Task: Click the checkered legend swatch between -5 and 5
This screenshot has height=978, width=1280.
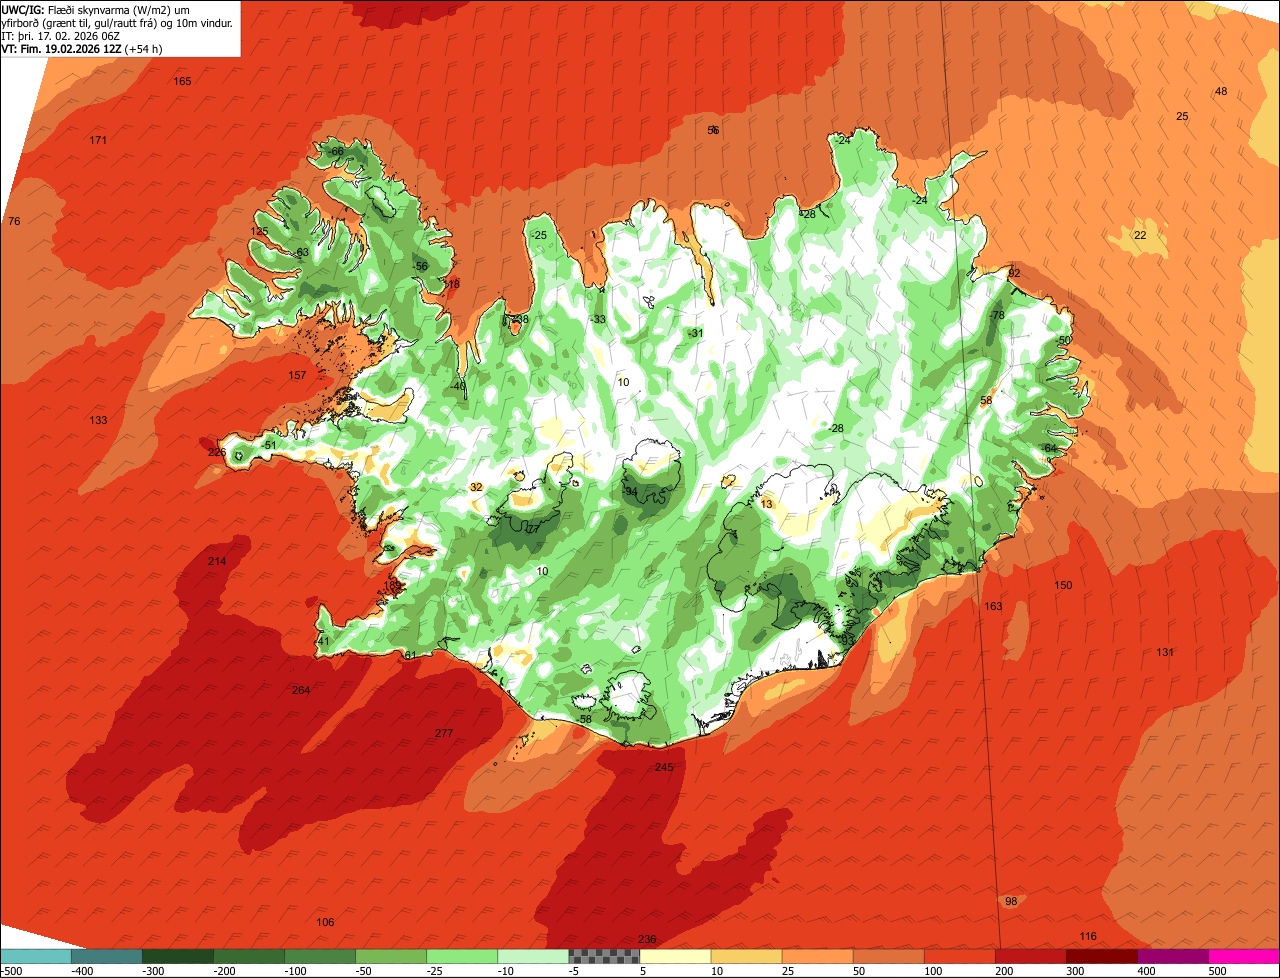Action: coord(604,956)
